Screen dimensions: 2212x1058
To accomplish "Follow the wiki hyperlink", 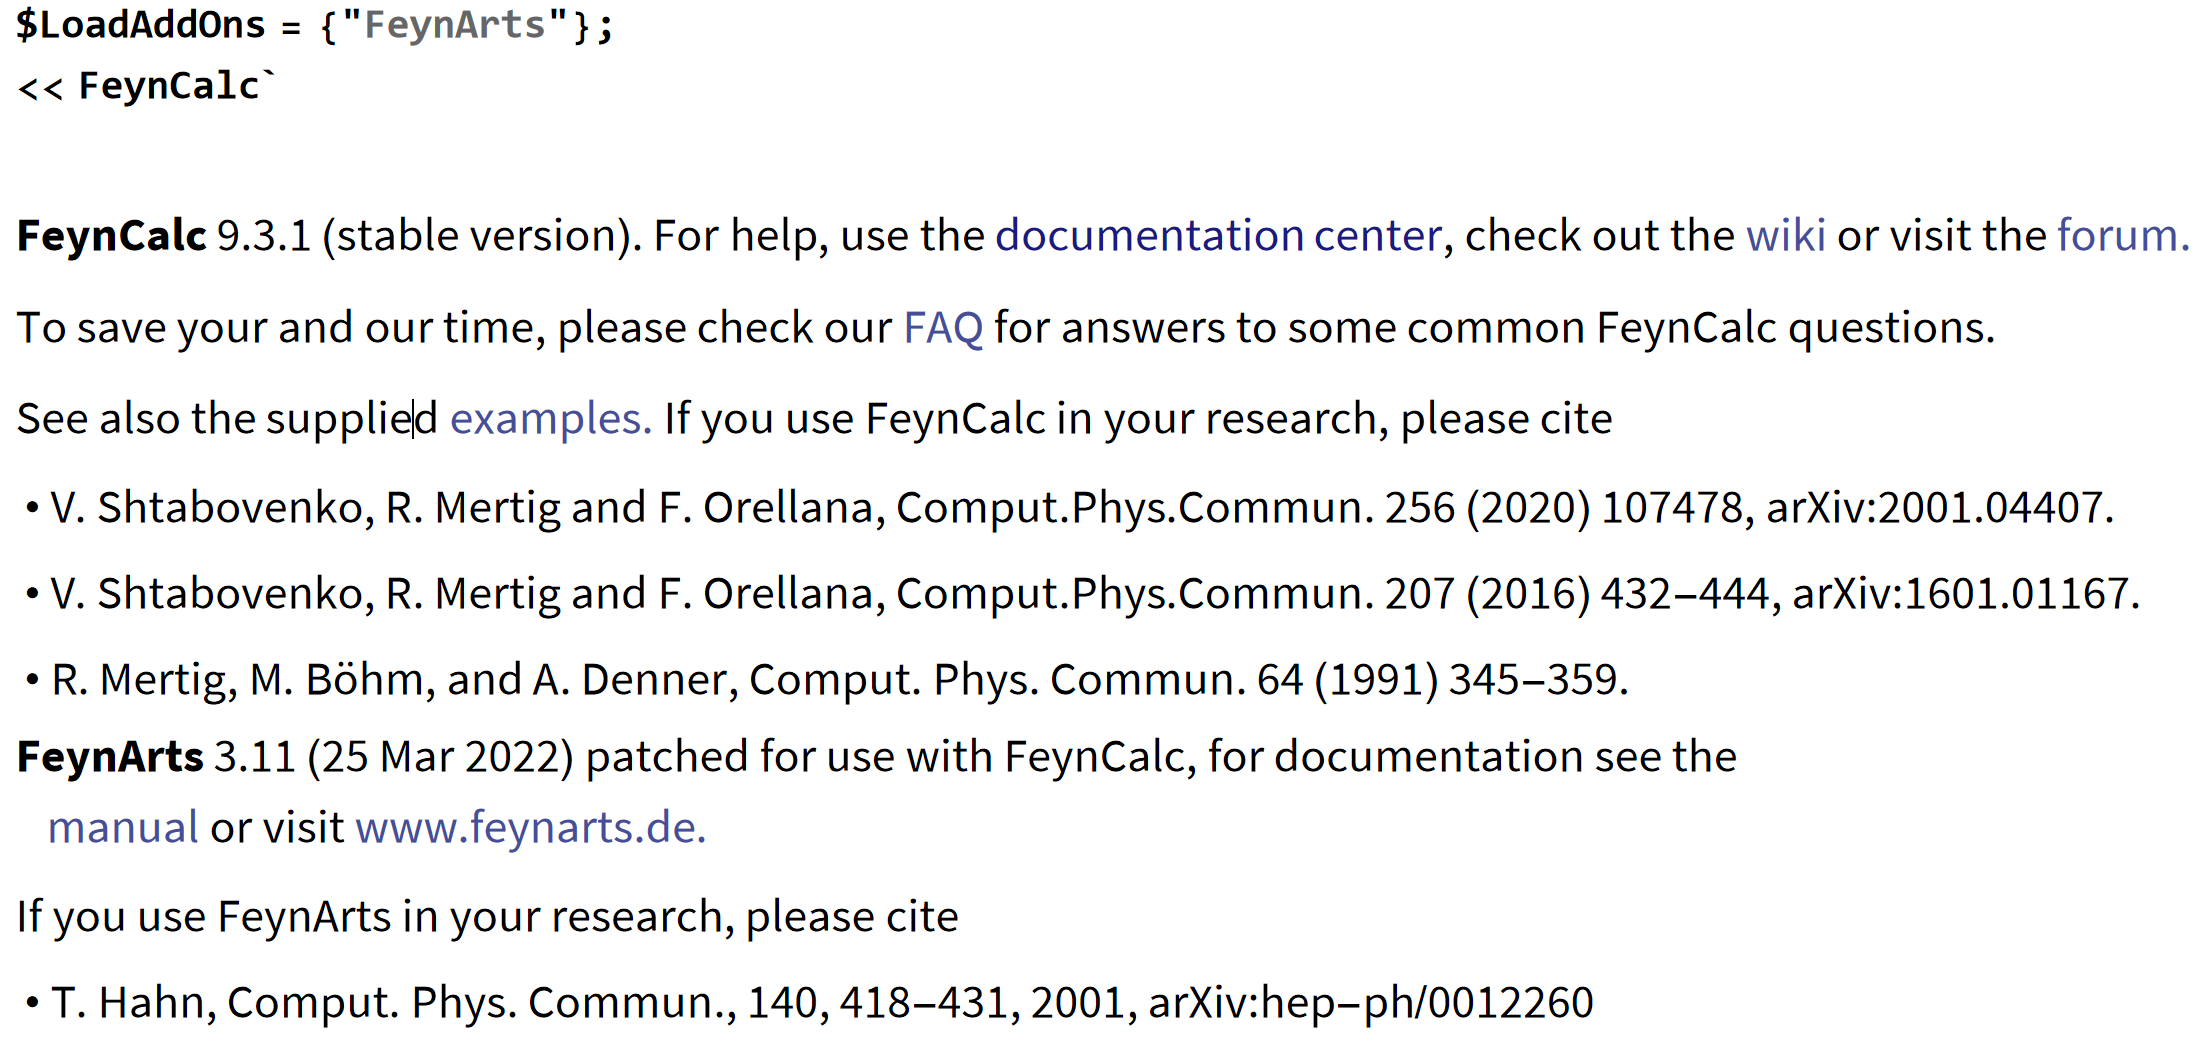I will coord(1785,236).
